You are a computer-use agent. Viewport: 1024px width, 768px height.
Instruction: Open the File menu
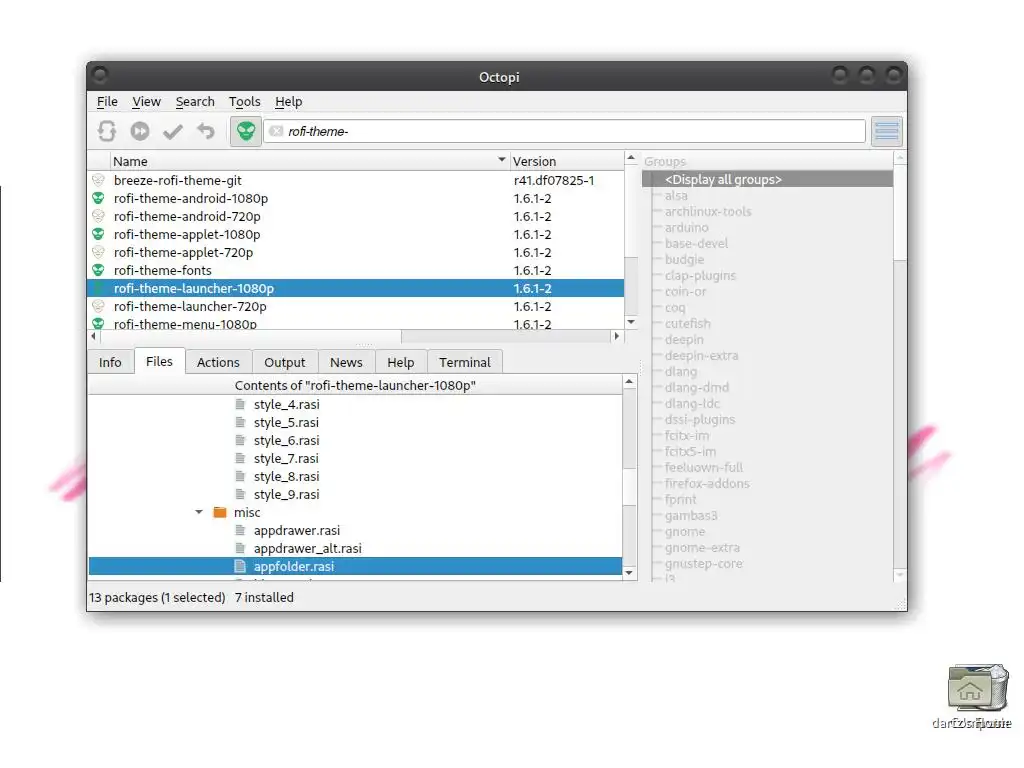(x=107, y=101)
